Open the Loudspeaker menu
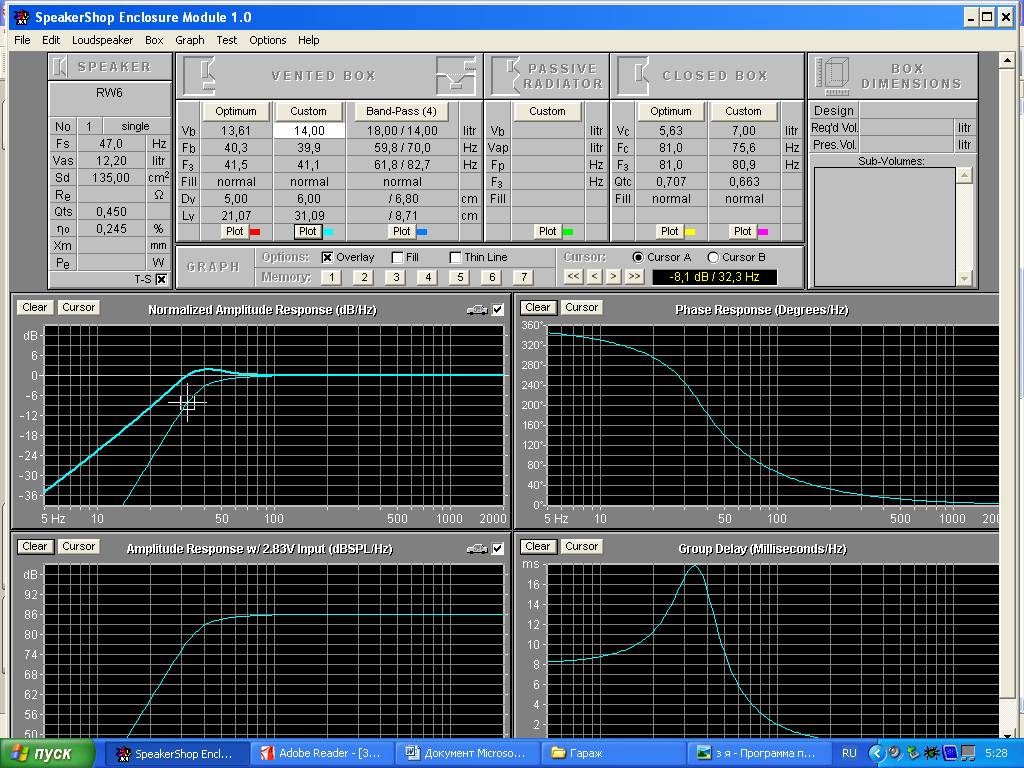 coord(102,40)
